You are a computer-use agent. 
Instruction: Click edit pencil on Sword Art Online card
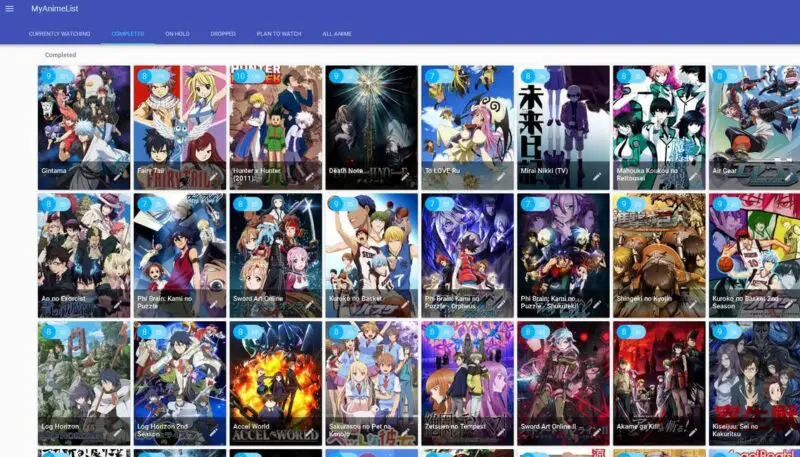coord(309,304)
